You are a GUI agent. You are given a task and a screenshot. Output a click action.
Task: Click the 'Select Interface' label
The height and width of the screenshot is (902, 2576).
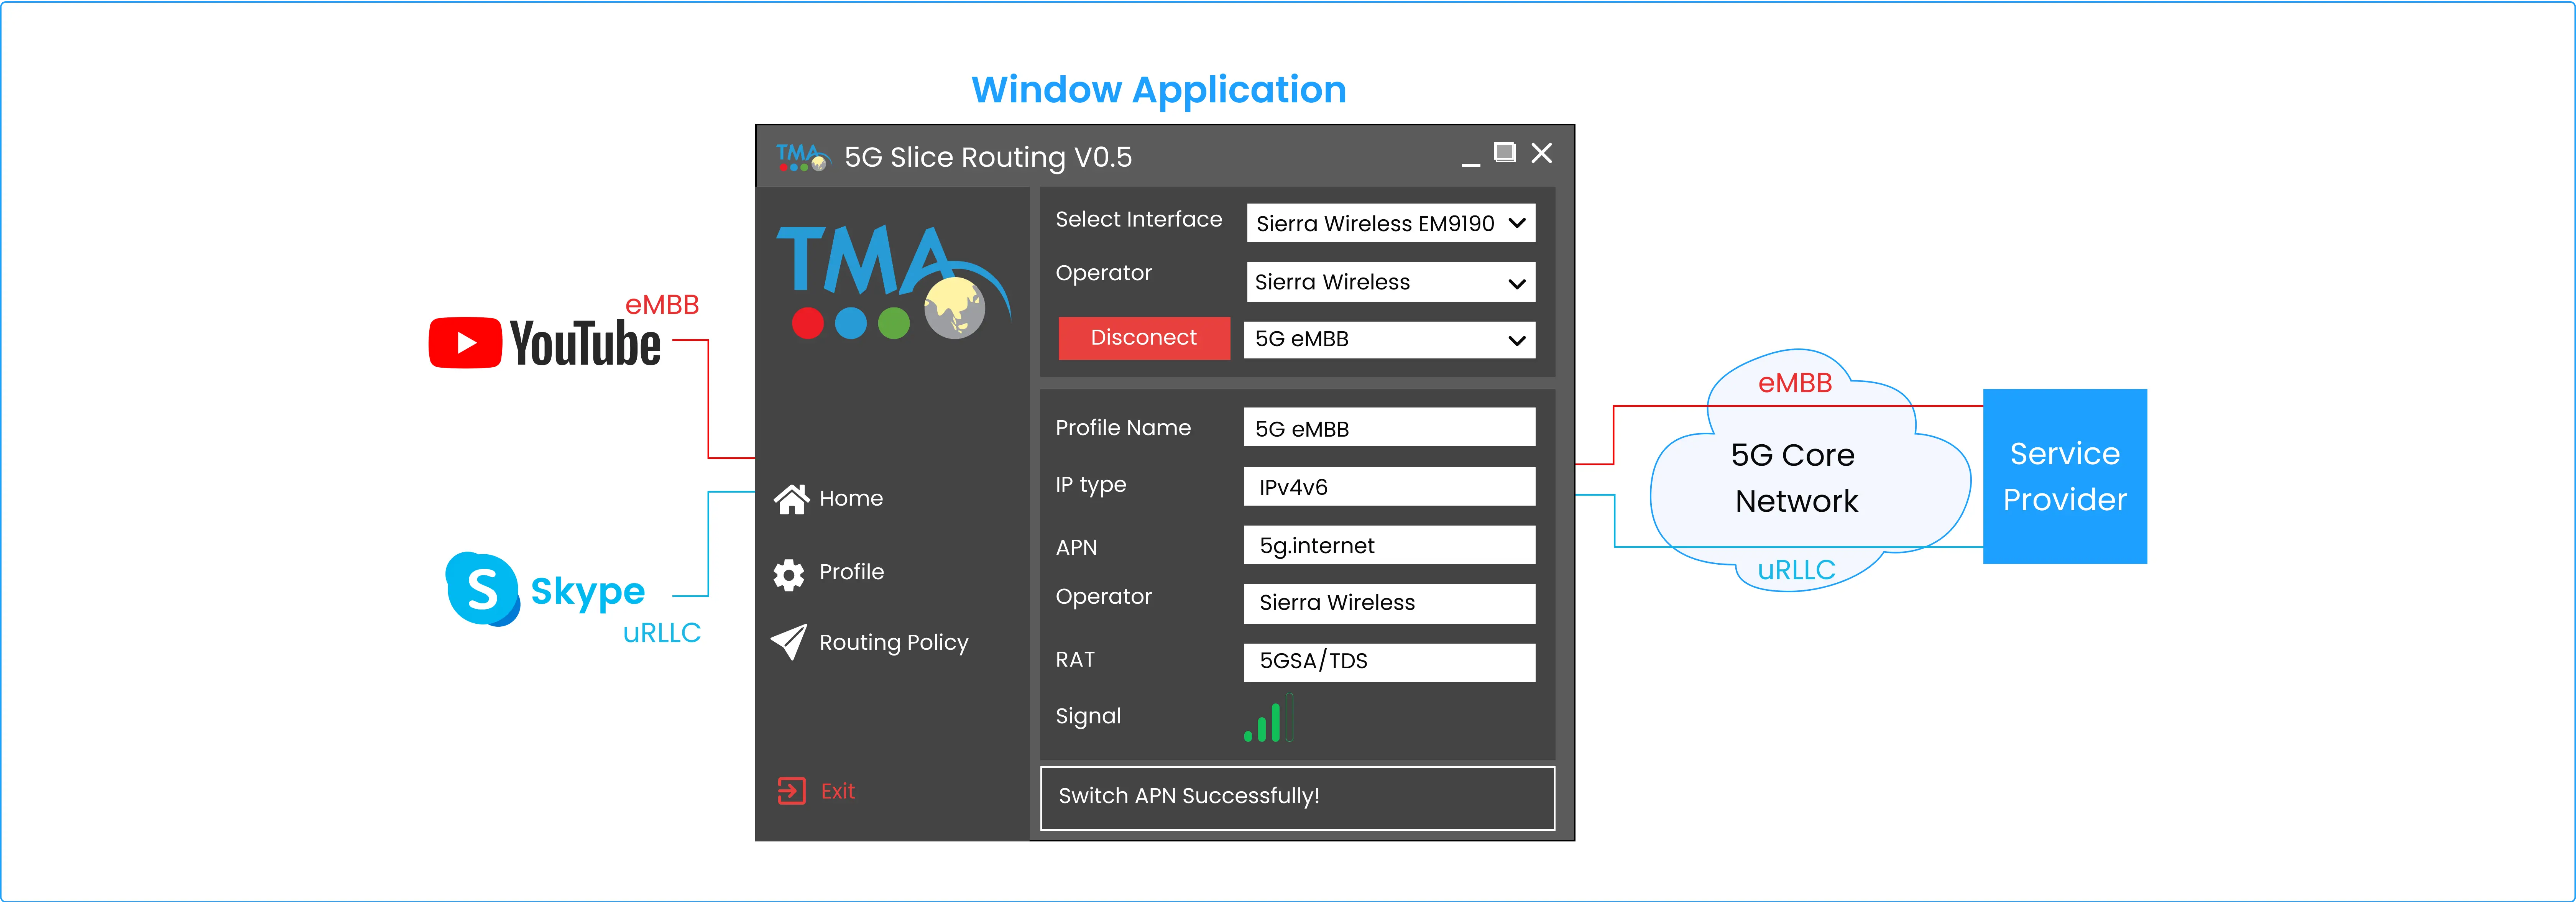[x=1139, y=219]
